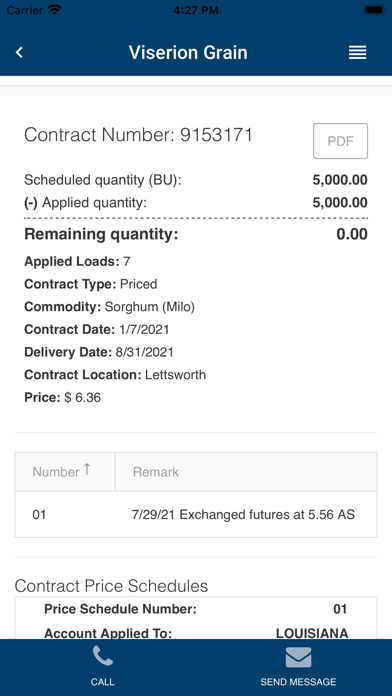Tap the Contract Number 9153171 heading
This screenshot has width=392, height=696.
point(138,134)
